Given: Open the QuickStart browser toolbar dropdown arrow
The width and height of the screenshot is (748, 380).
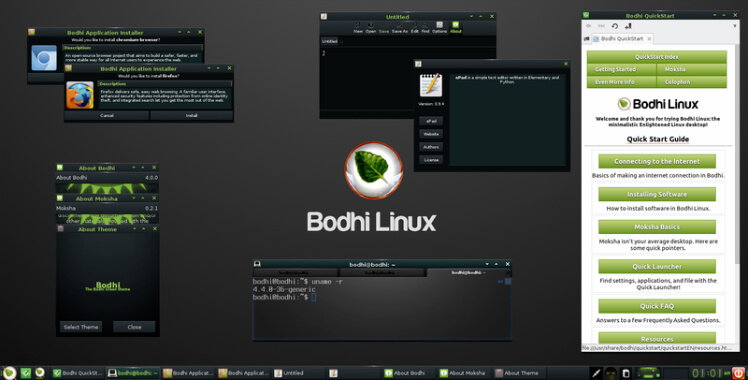Looking at the screenshot, I should 734,26.
